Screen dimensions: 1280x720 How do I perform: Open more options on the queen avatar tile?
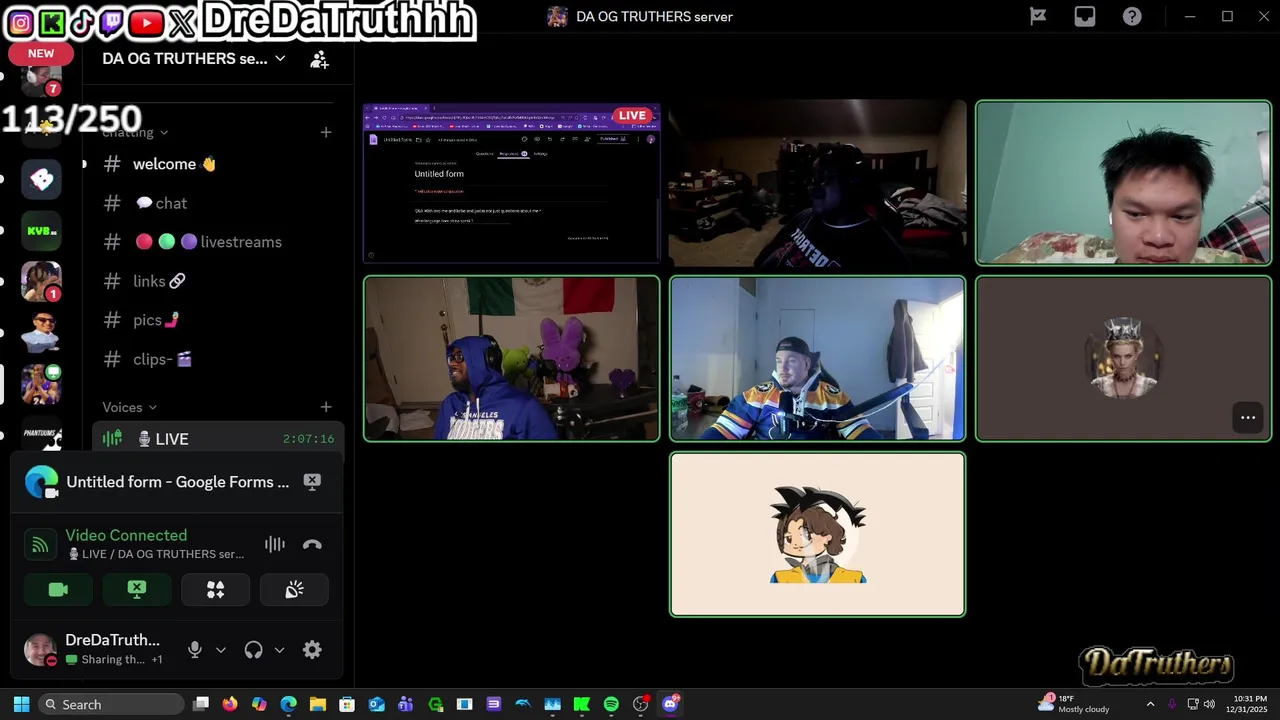[1248, 418]
